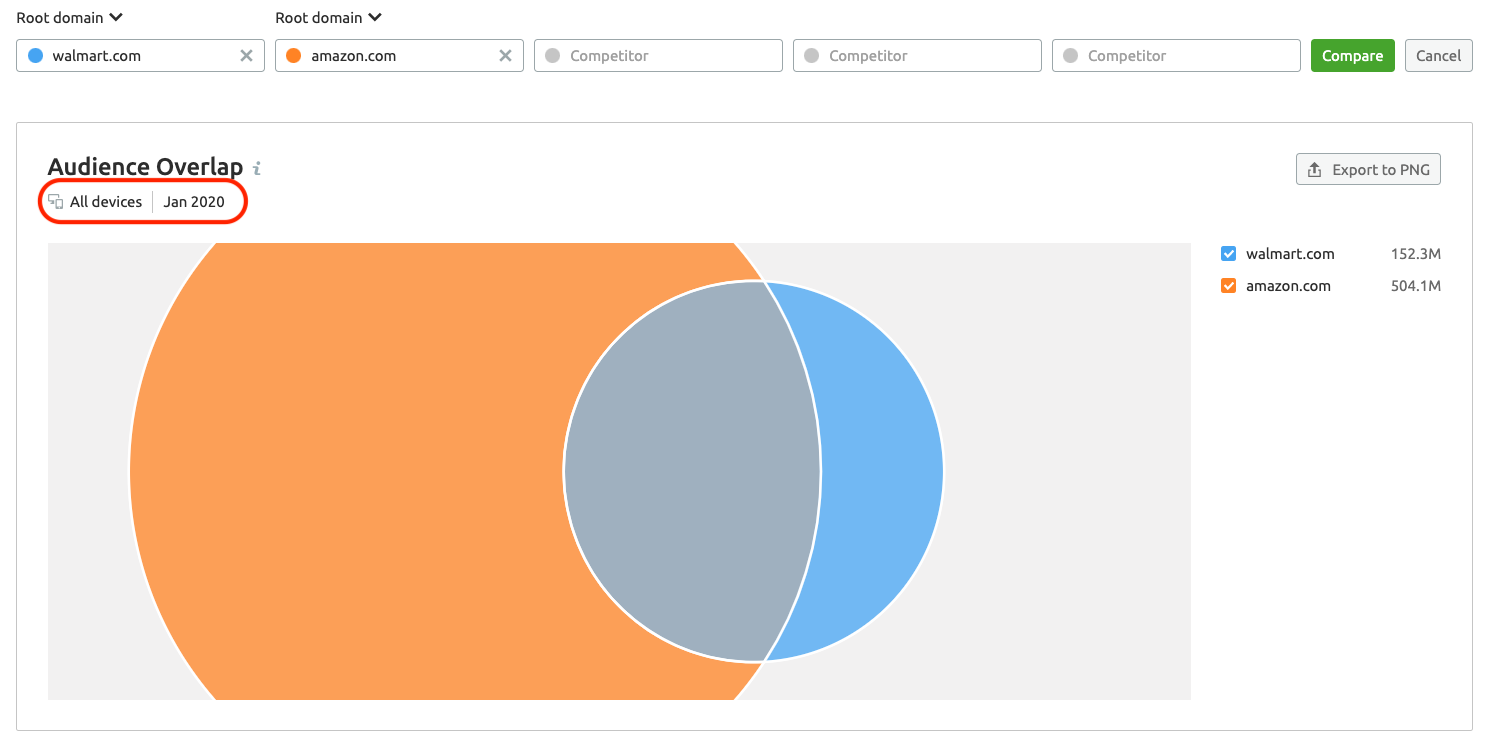Click the gray overlap region of the Venn diagram
The image size is (1492, 749).
pos(690,470)
